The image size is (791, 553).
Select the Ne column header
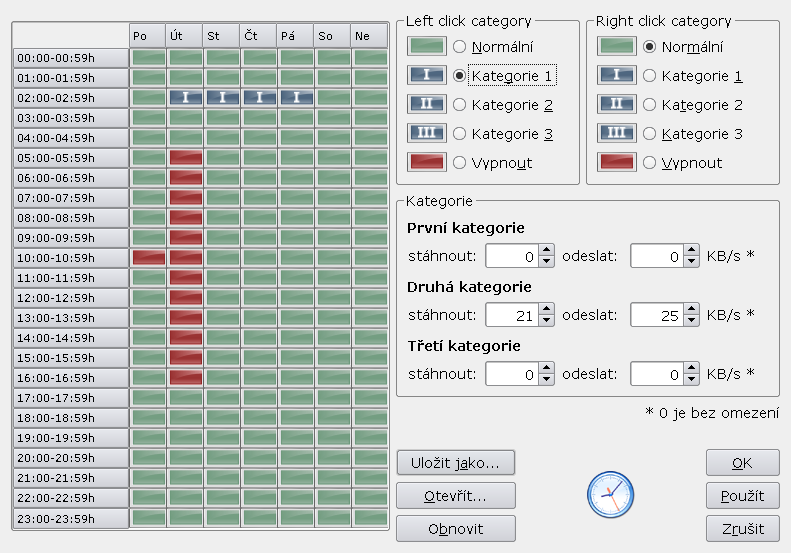(x=369, y=36)
